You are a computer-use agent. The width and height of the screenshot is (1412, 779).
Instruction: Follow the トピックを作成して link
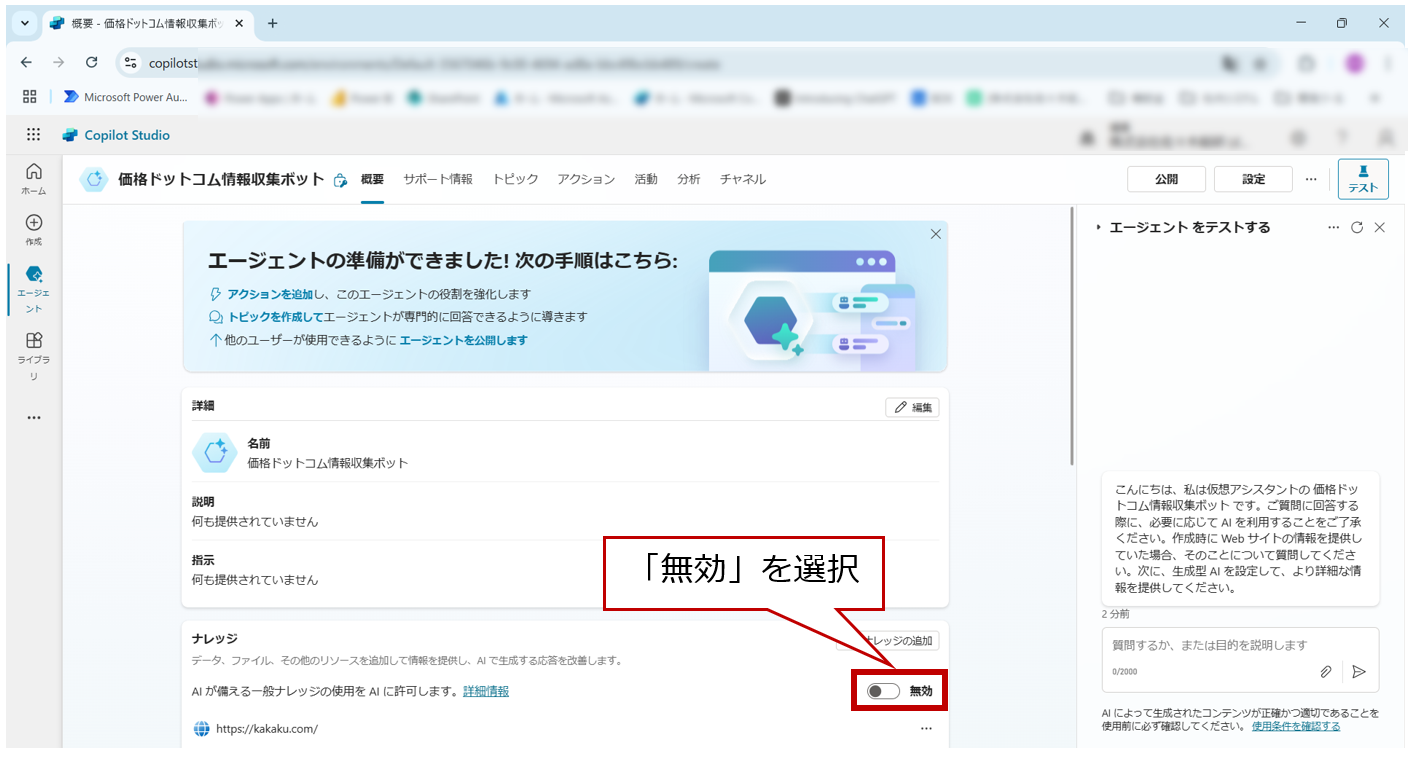276,317
